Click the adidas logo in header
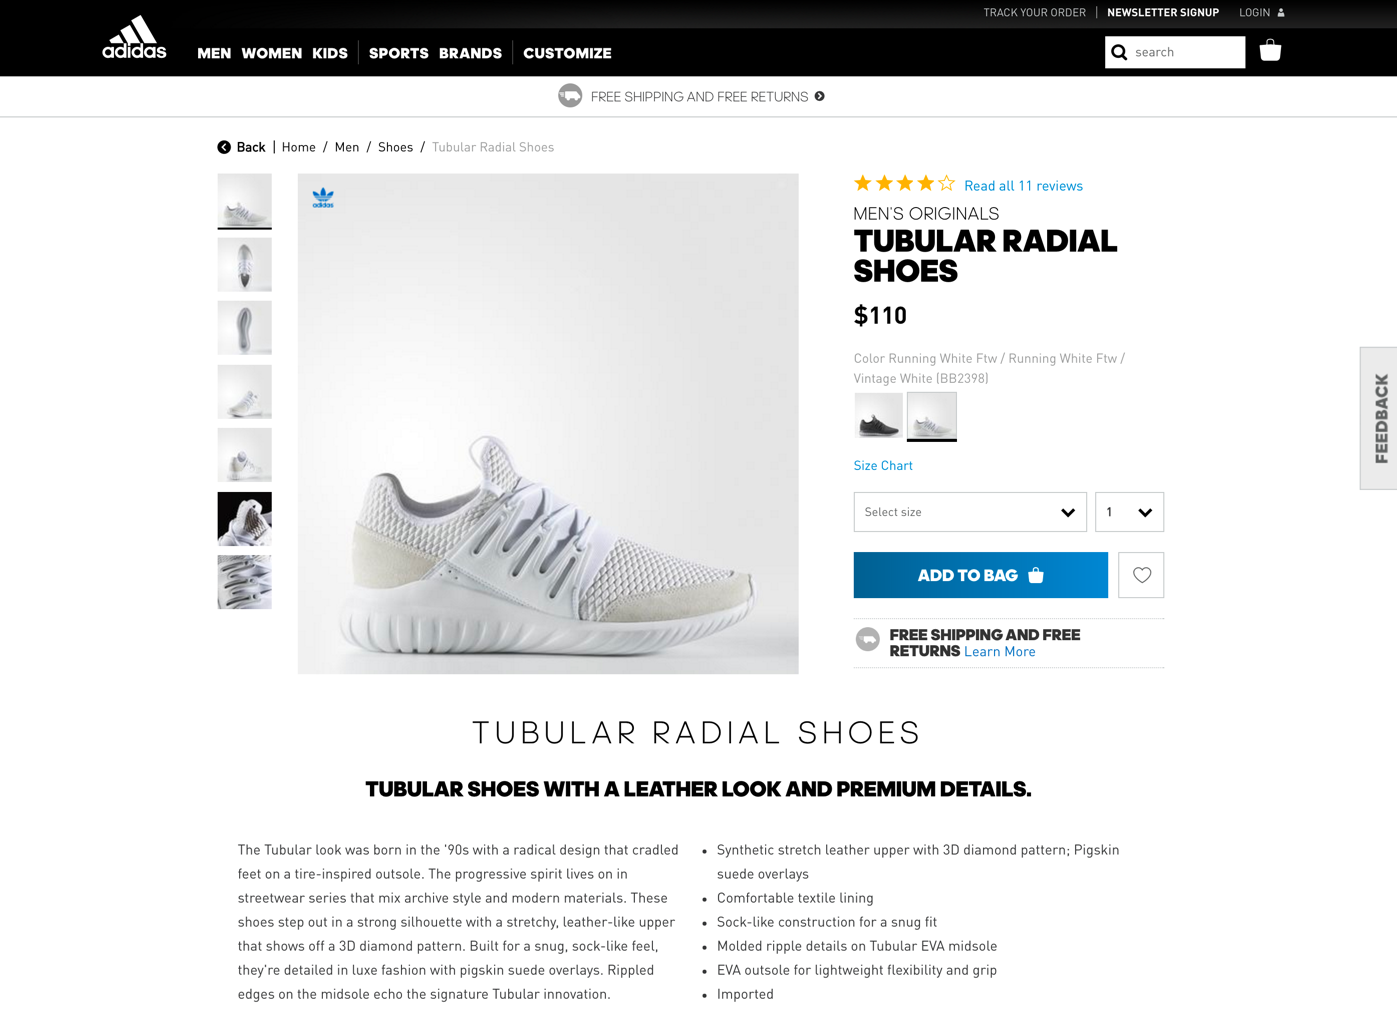Image resolution: width=1397 pixels, height=1020 pixels. point(134,38)
